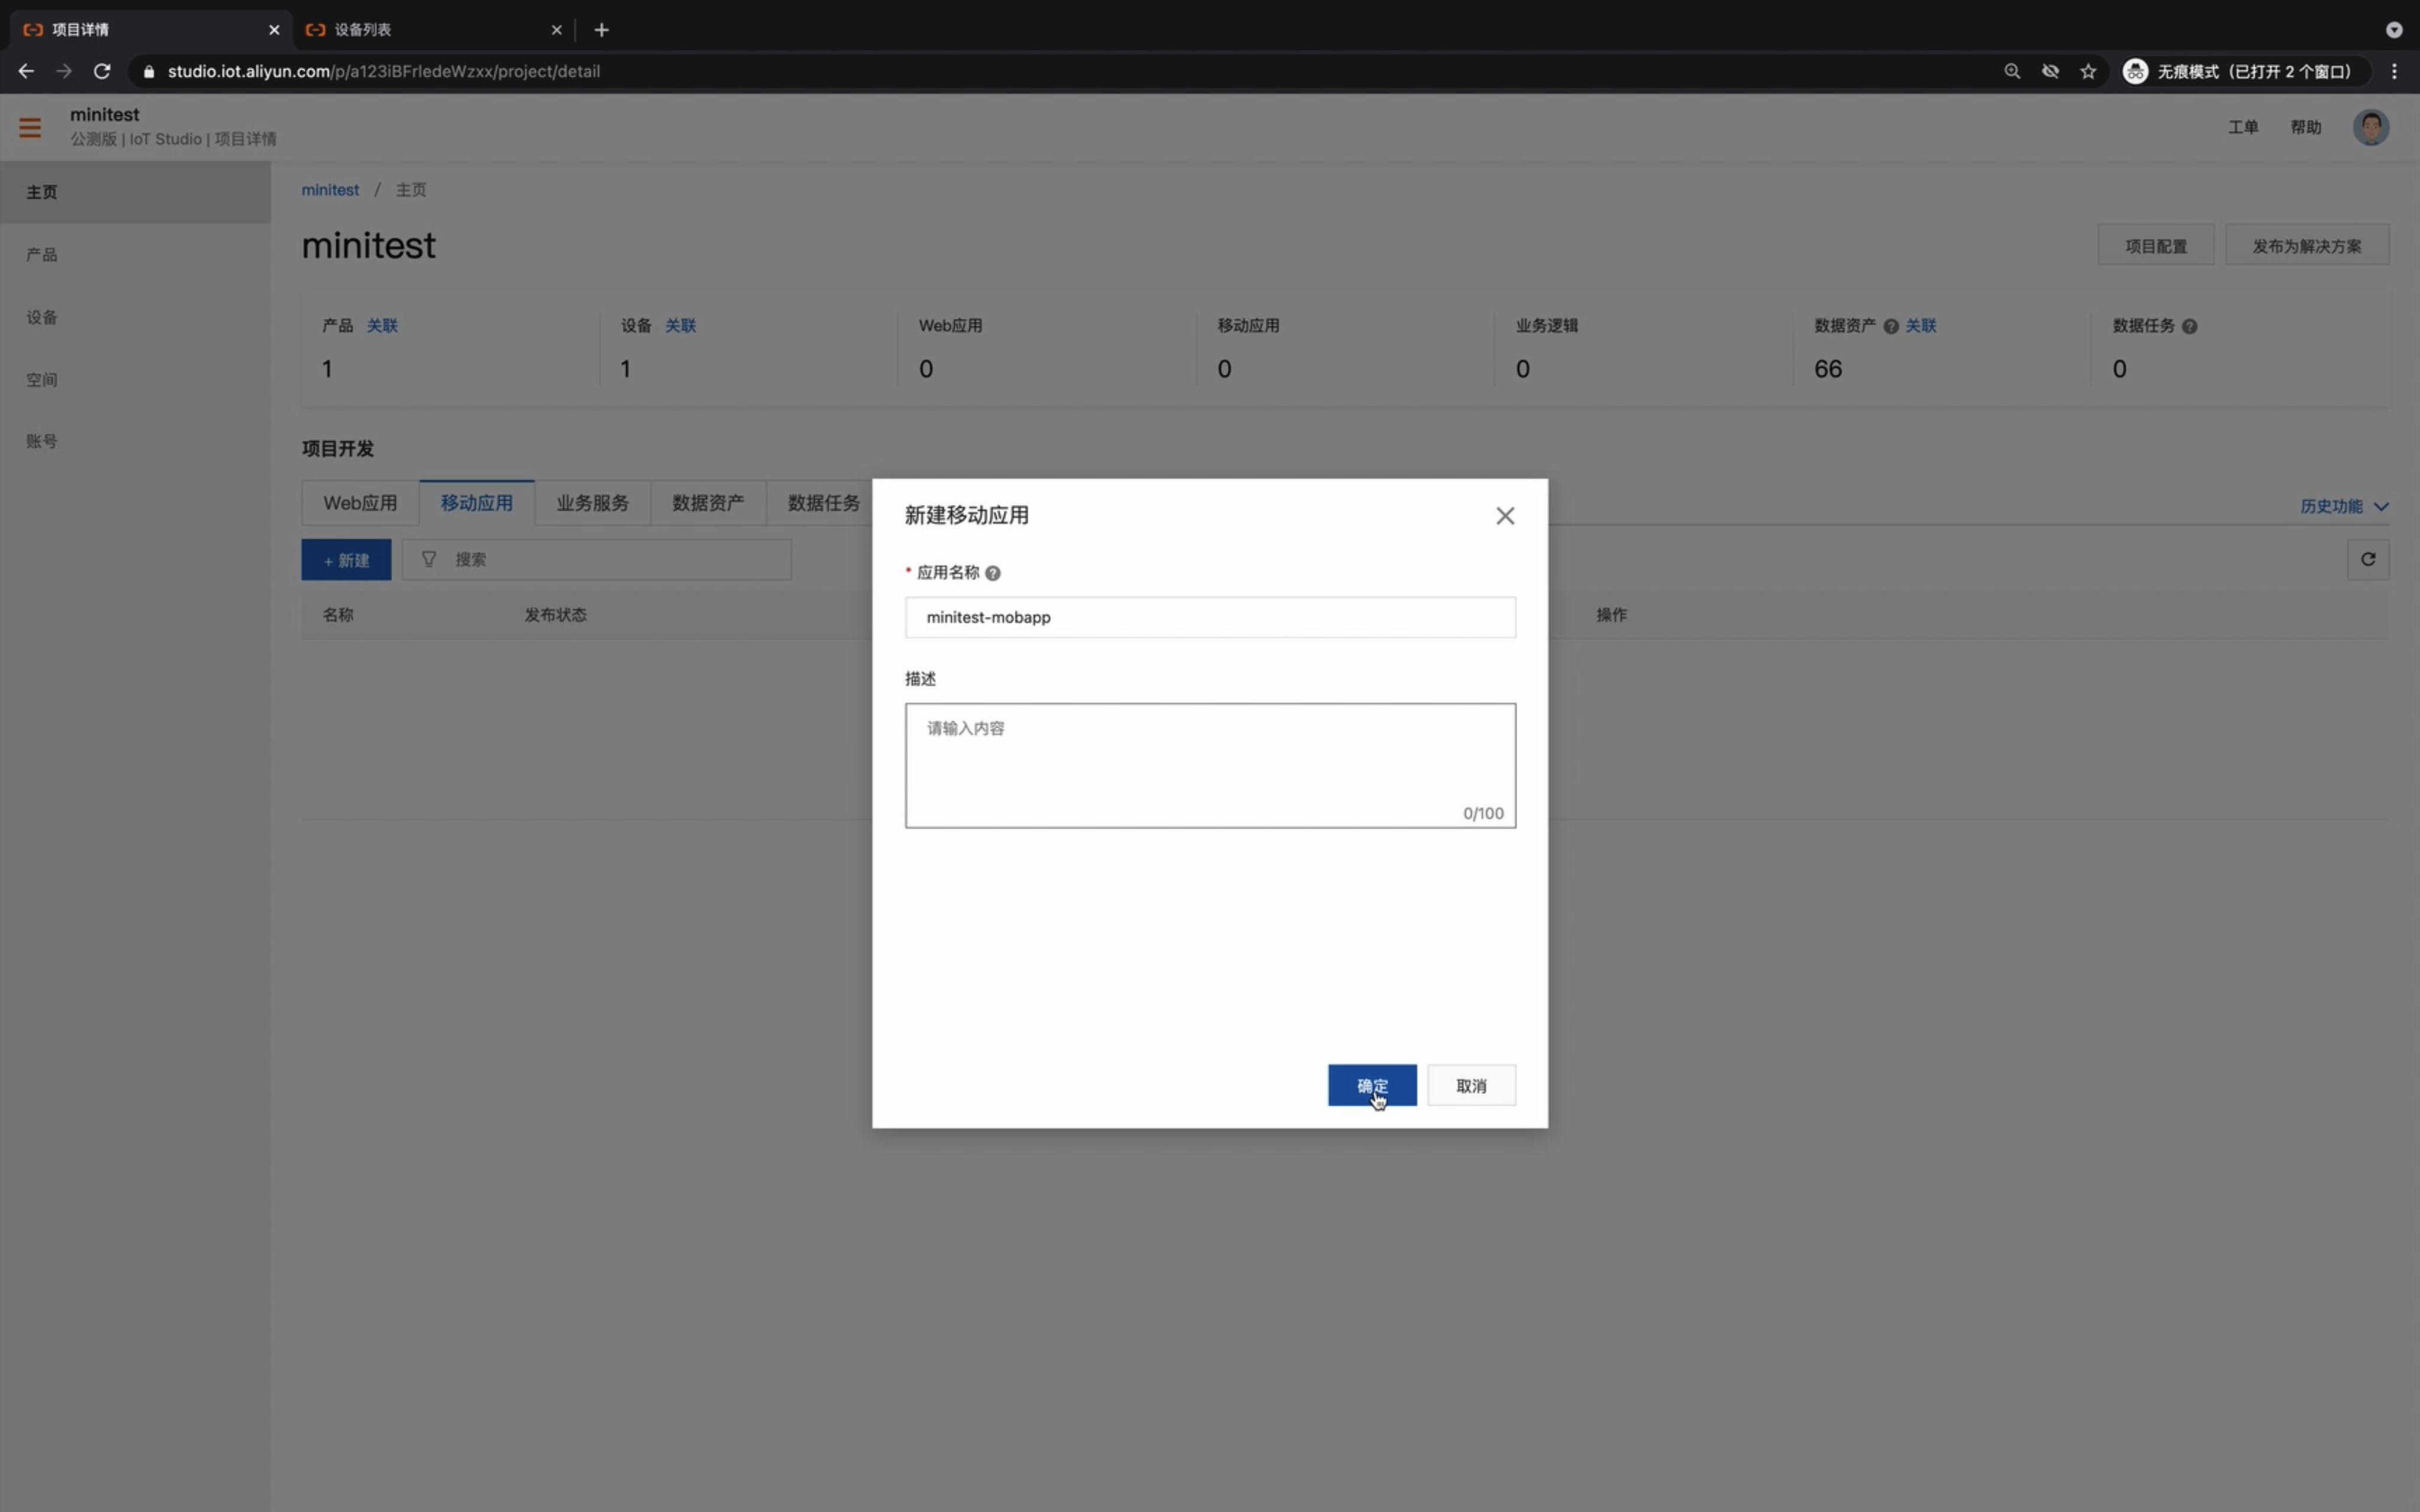Click the user avatar in the header
Image resolution: width=2420 pixels, height=1512 pixels.
(x=2370, y=127)
